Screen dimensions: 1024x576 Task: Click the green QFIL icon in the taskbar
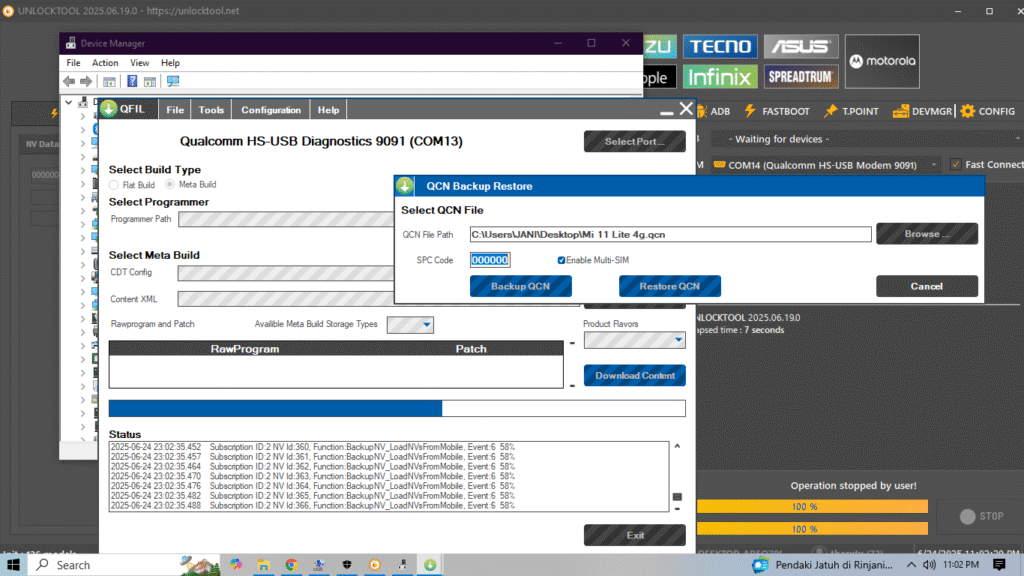click(430, 565)
